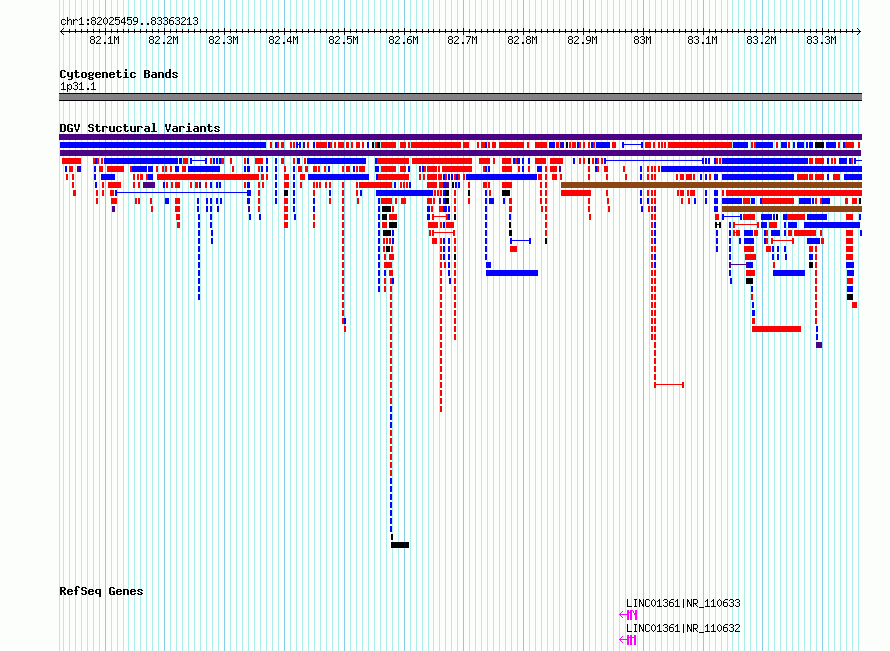
Task: Click the small red square beneath the 82.8M blue interval
Action: 514,249
